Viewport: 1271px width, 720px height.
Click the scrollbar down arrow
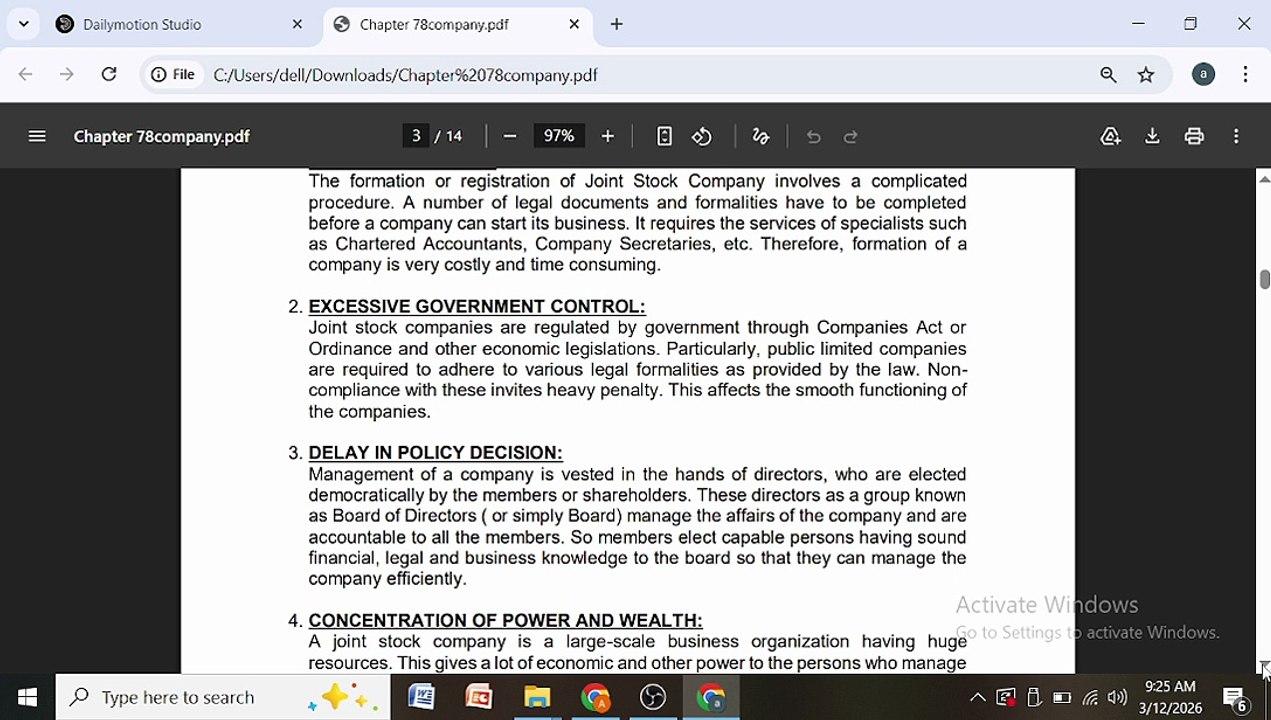tap(1264, 666)
